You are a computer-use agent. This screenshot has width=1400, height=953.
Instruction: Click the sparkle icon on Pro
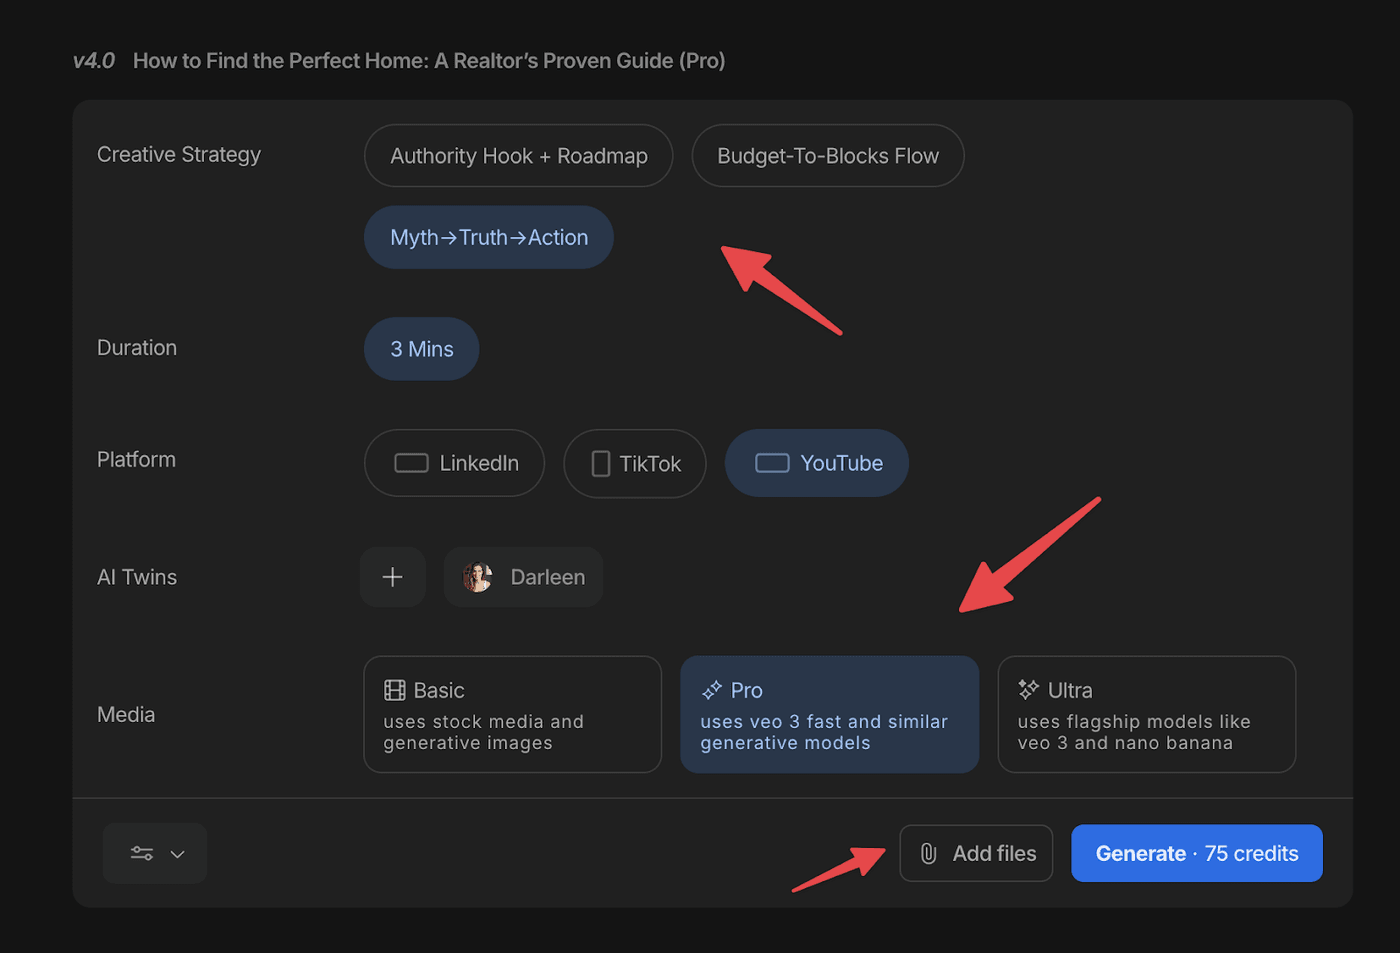click(x=712, y=690)
